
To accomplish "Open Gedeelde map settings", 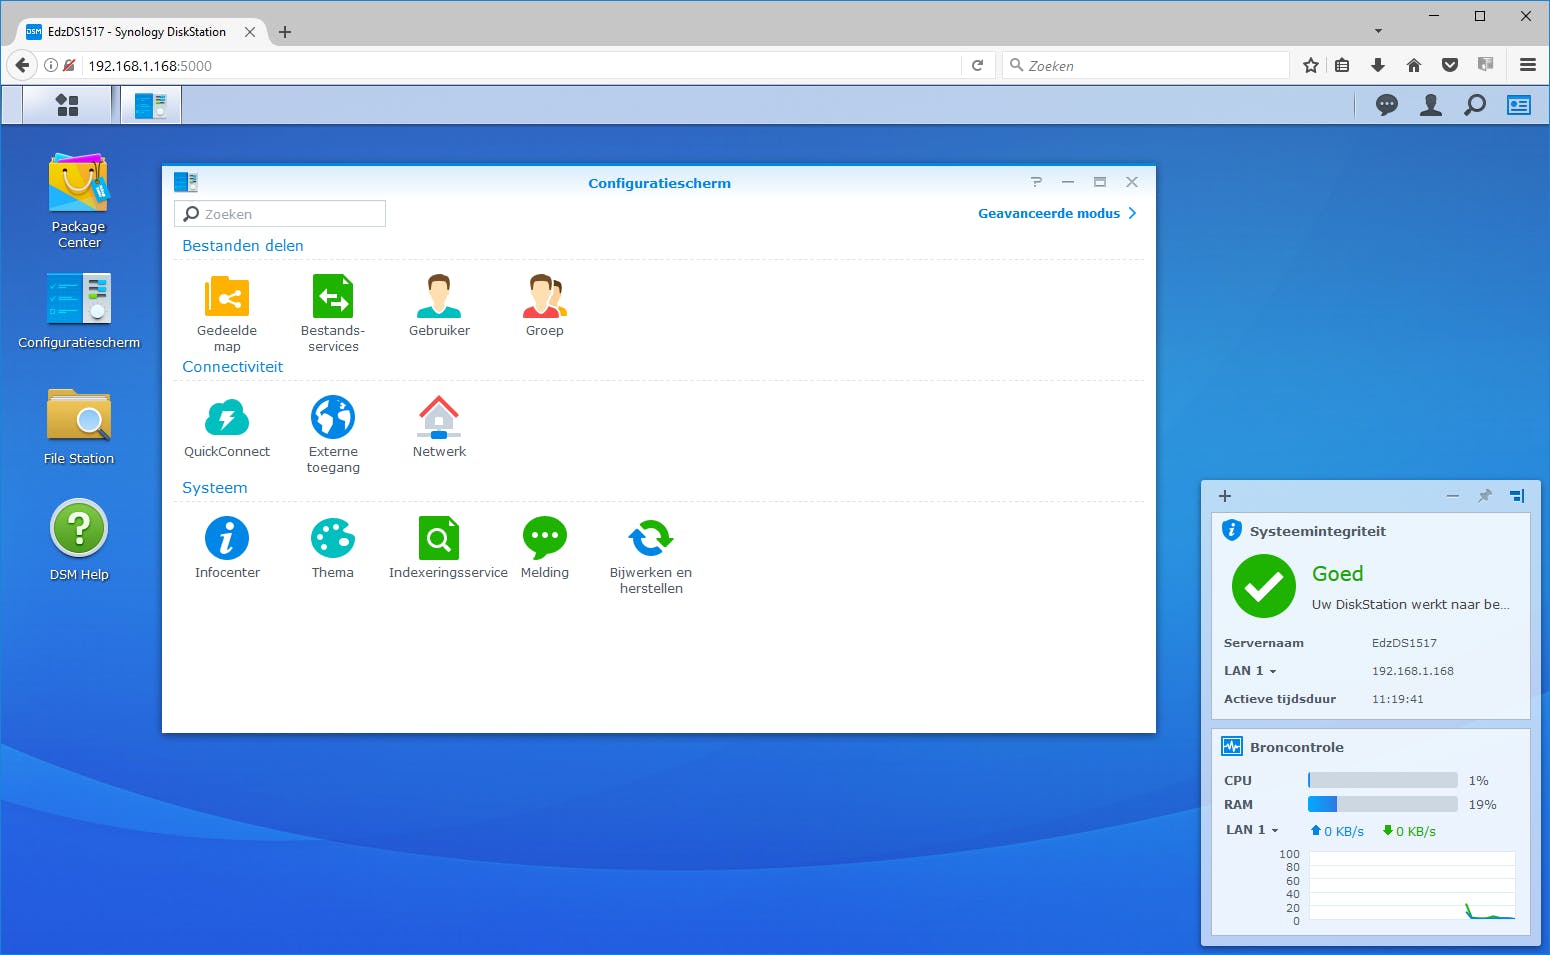I will click(x=227, y=313).
